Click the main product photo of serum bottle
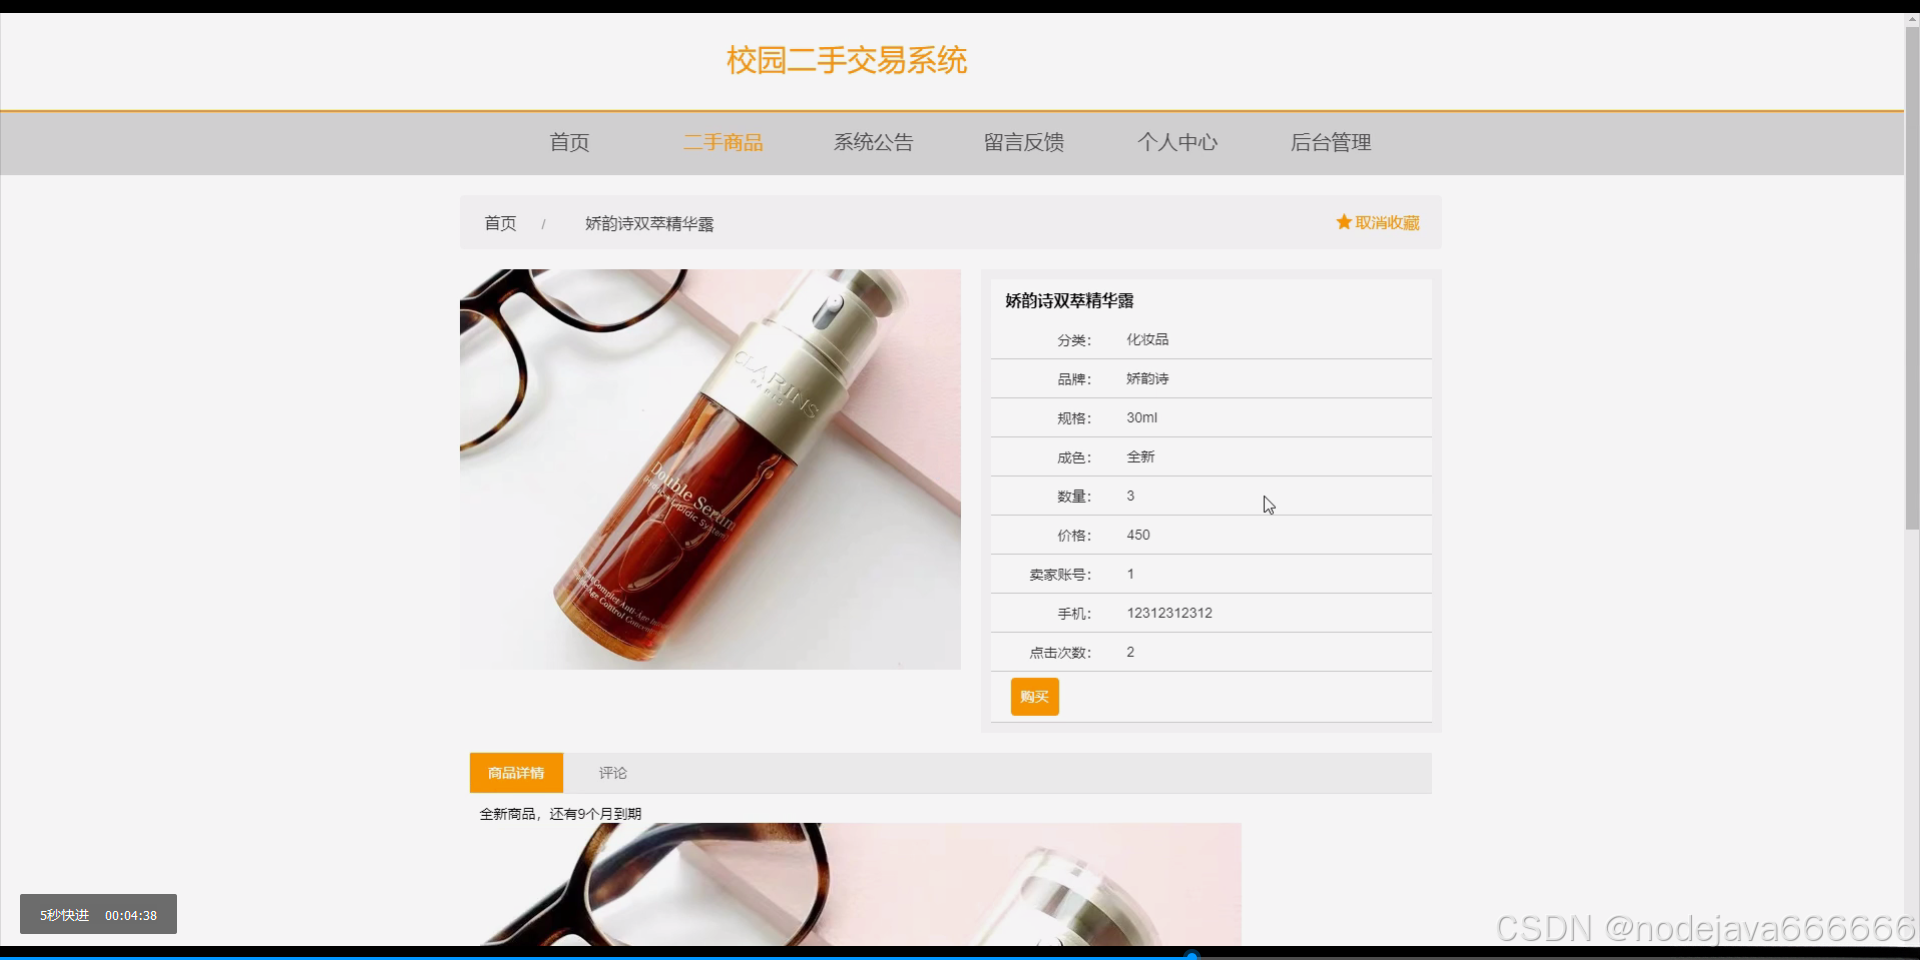 [x=710, y=469]
